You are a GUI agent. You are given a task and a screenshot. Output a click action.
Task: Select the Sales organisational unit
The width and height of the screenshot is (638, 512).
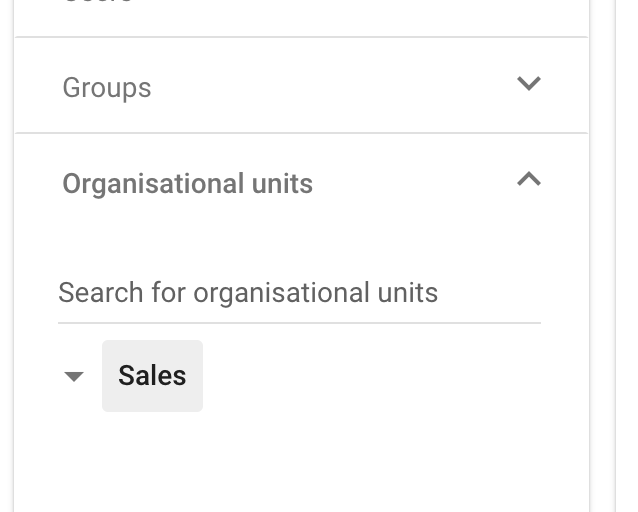pyautogui.click(x=152, y=376)
